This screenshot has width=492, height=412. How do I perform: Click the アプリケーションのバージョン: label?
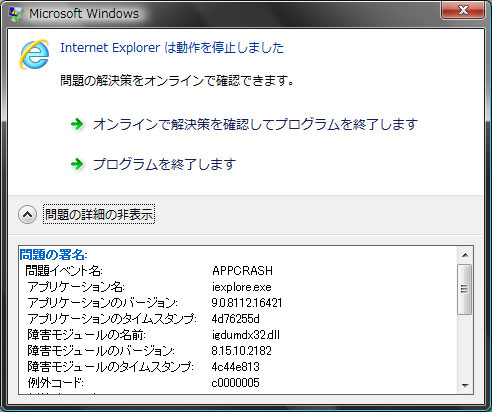[102, 303]
